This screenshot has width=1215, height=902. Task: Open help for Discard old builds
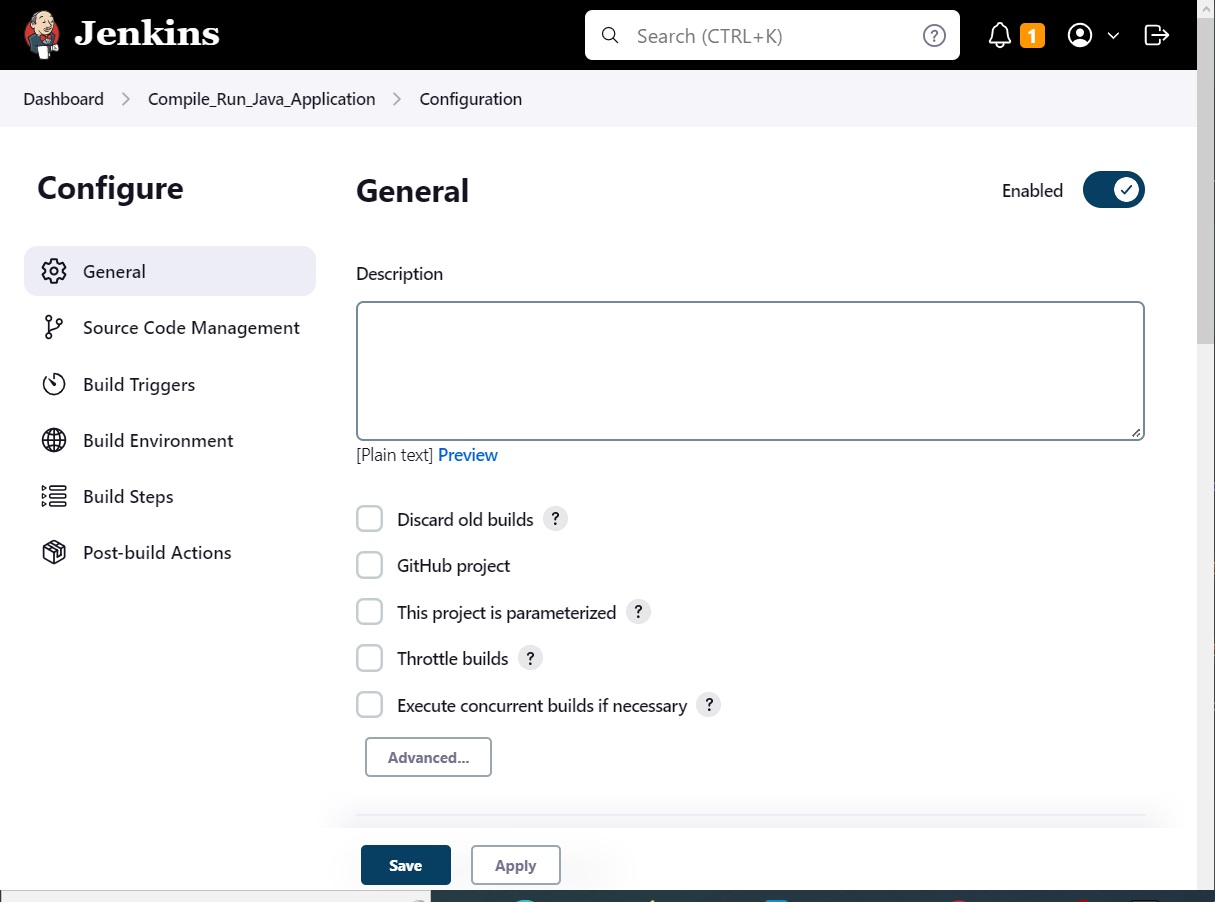coord(555,519)
